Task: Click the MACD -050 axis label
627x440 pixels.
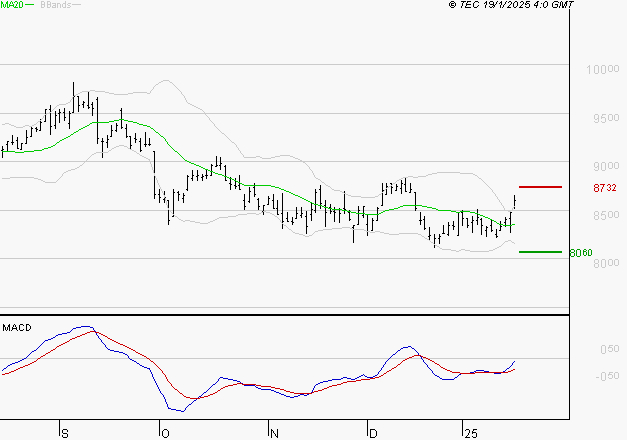Action: click(x=607, y=376)
